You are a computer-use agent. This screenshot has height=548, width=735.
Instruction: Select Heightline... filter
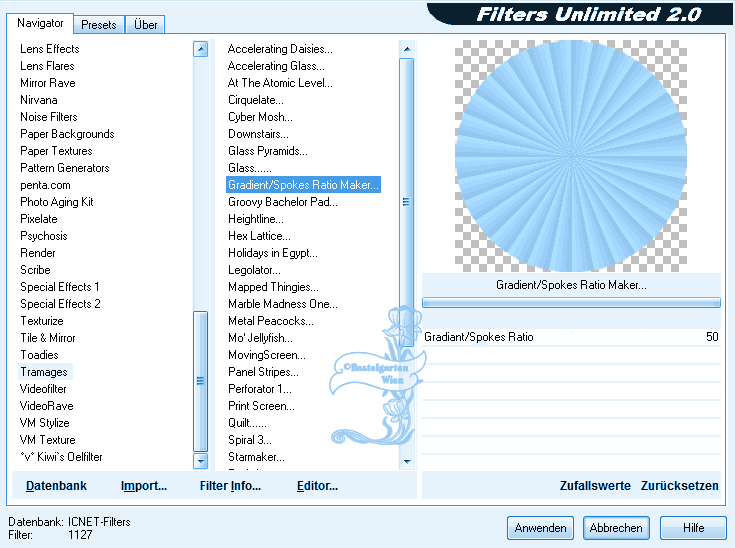[x=256, y=219]
